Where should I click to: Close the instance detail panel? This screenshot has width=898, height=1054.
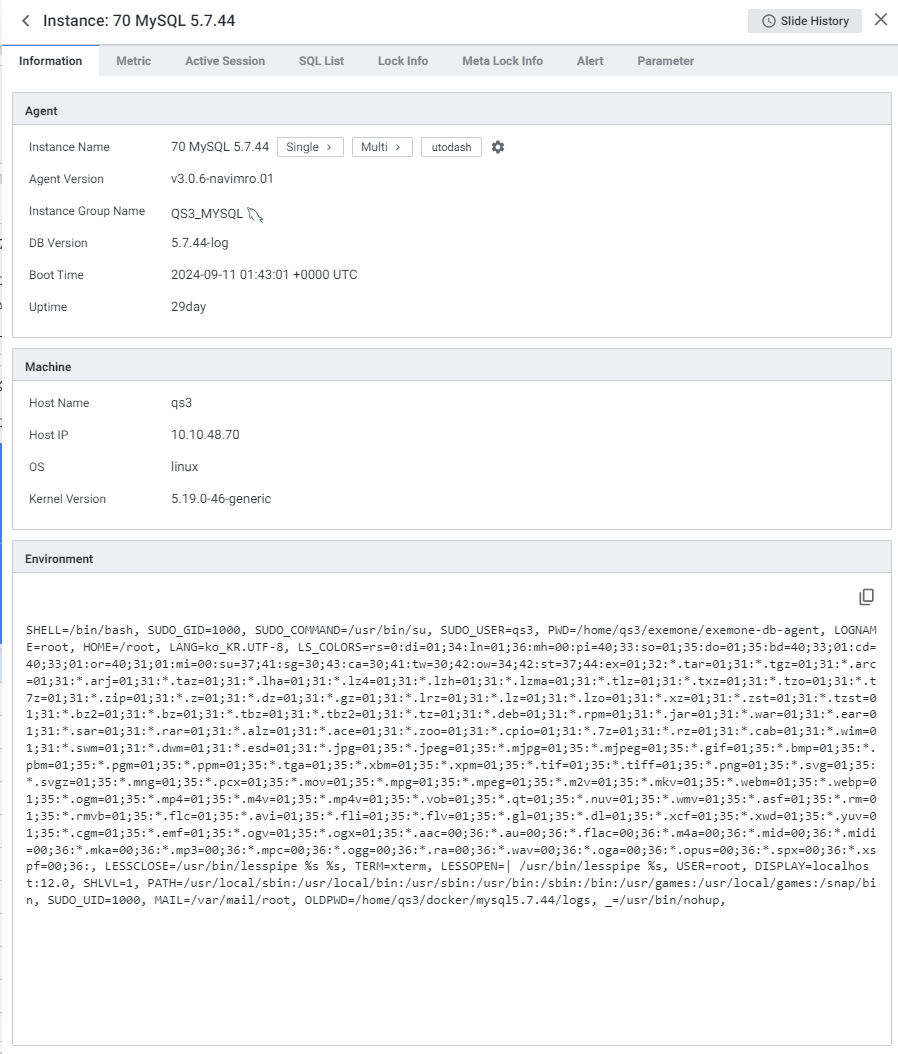(x=880, y=20)
